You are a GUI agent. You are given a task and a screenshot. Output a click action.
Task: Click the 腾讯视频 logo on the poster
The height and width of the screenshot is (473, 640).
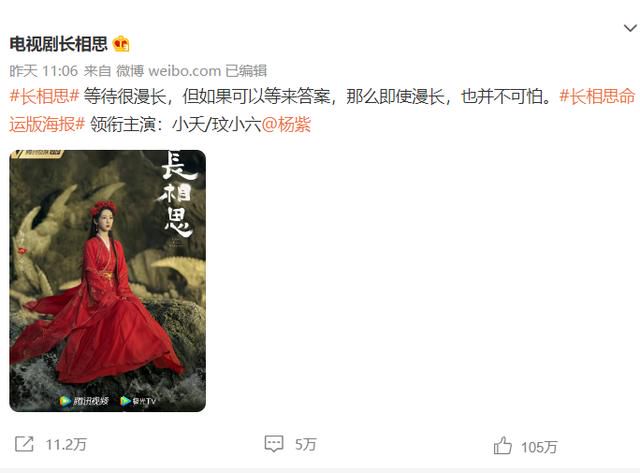(84, 401)
